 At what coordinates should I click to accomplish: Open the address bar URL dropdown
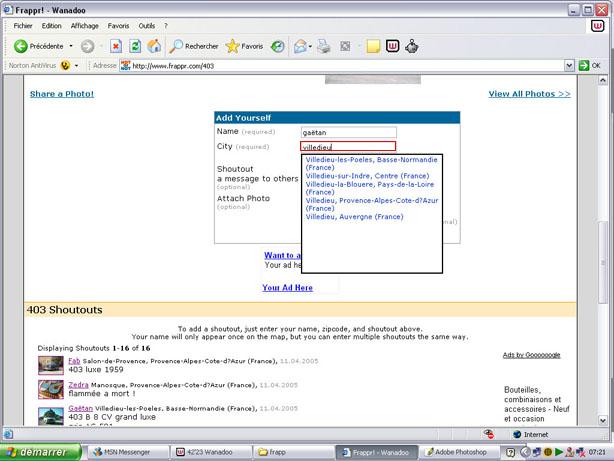569,66
